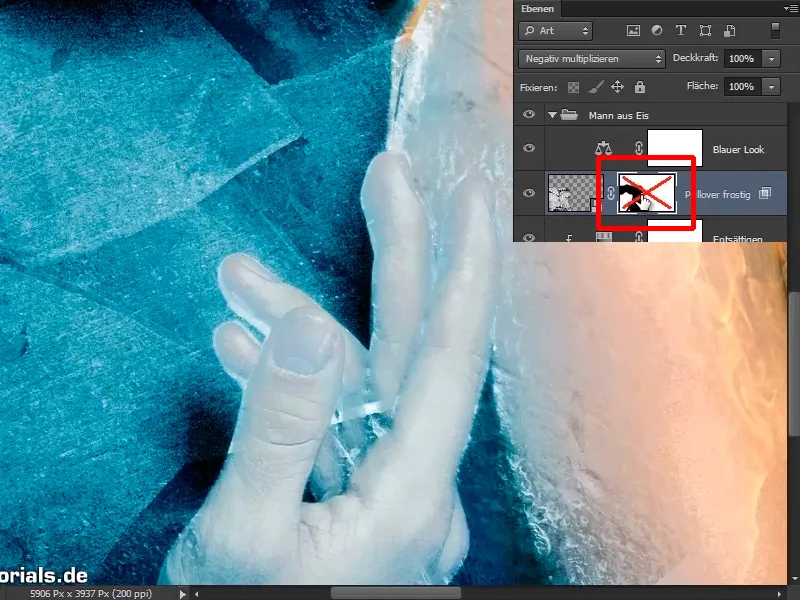This screenshot has height=600, width=800.
Task: Click the vertical scroll down arrow
Action: tap(794, 579)
